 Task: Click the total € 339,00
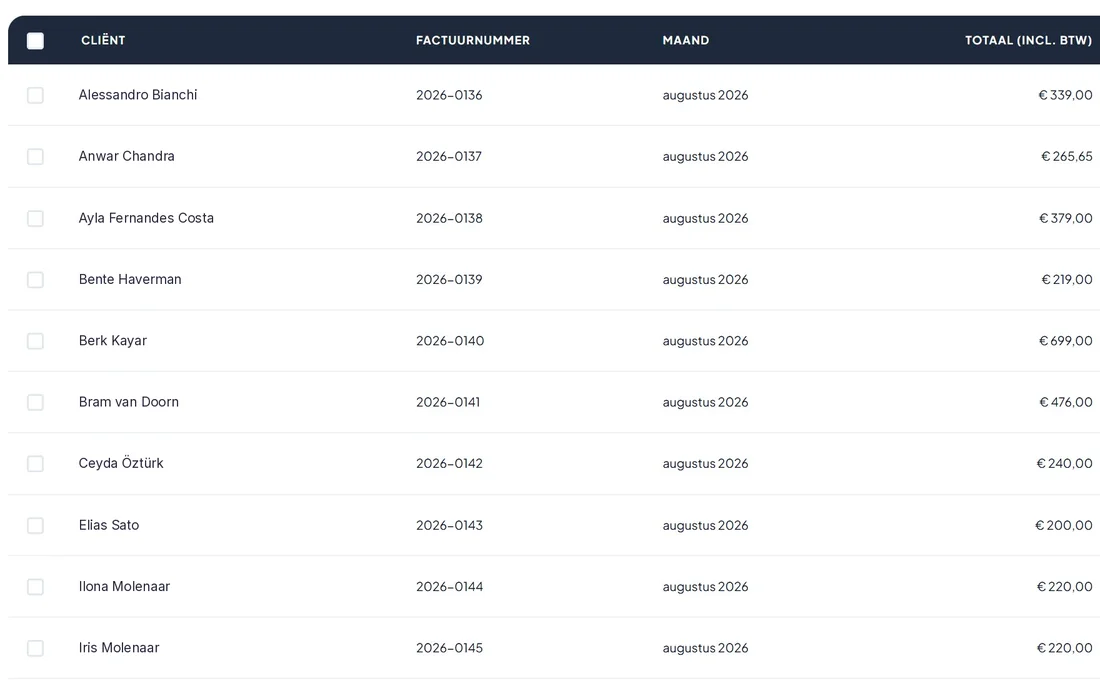[x=1065, y=95]
